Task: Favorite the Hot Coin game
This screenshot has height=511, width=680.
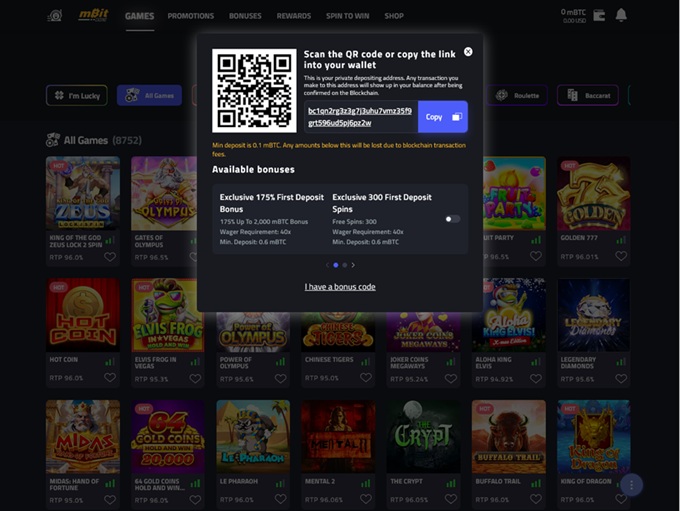Action: 110,379
